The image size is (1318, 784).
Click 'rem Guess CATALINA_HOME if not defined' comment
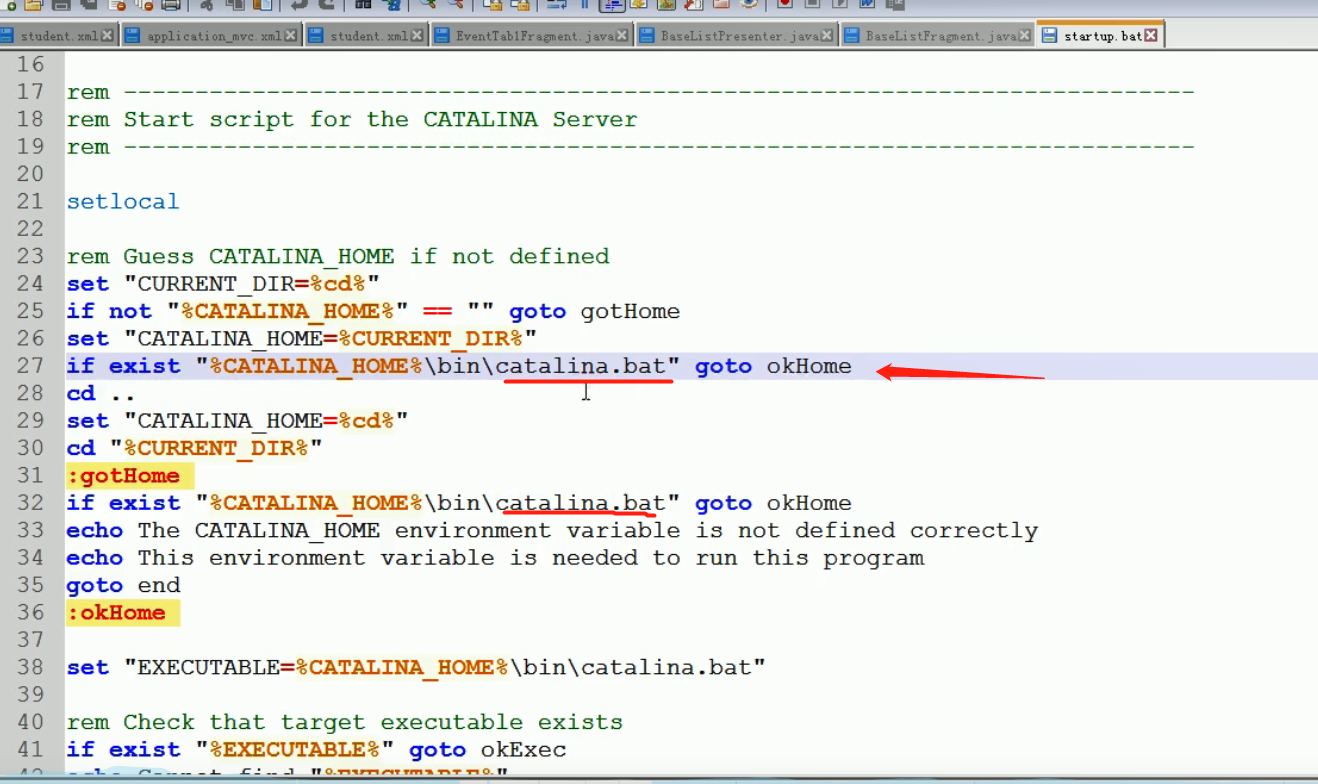(x=338, y=256)
